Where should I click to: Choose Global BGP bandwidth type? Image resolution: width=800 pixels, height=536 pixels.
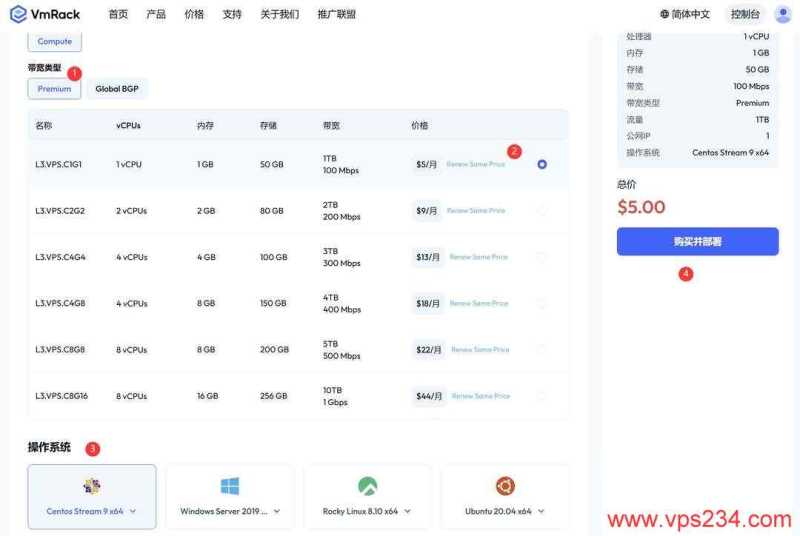[x=117, y=89]
